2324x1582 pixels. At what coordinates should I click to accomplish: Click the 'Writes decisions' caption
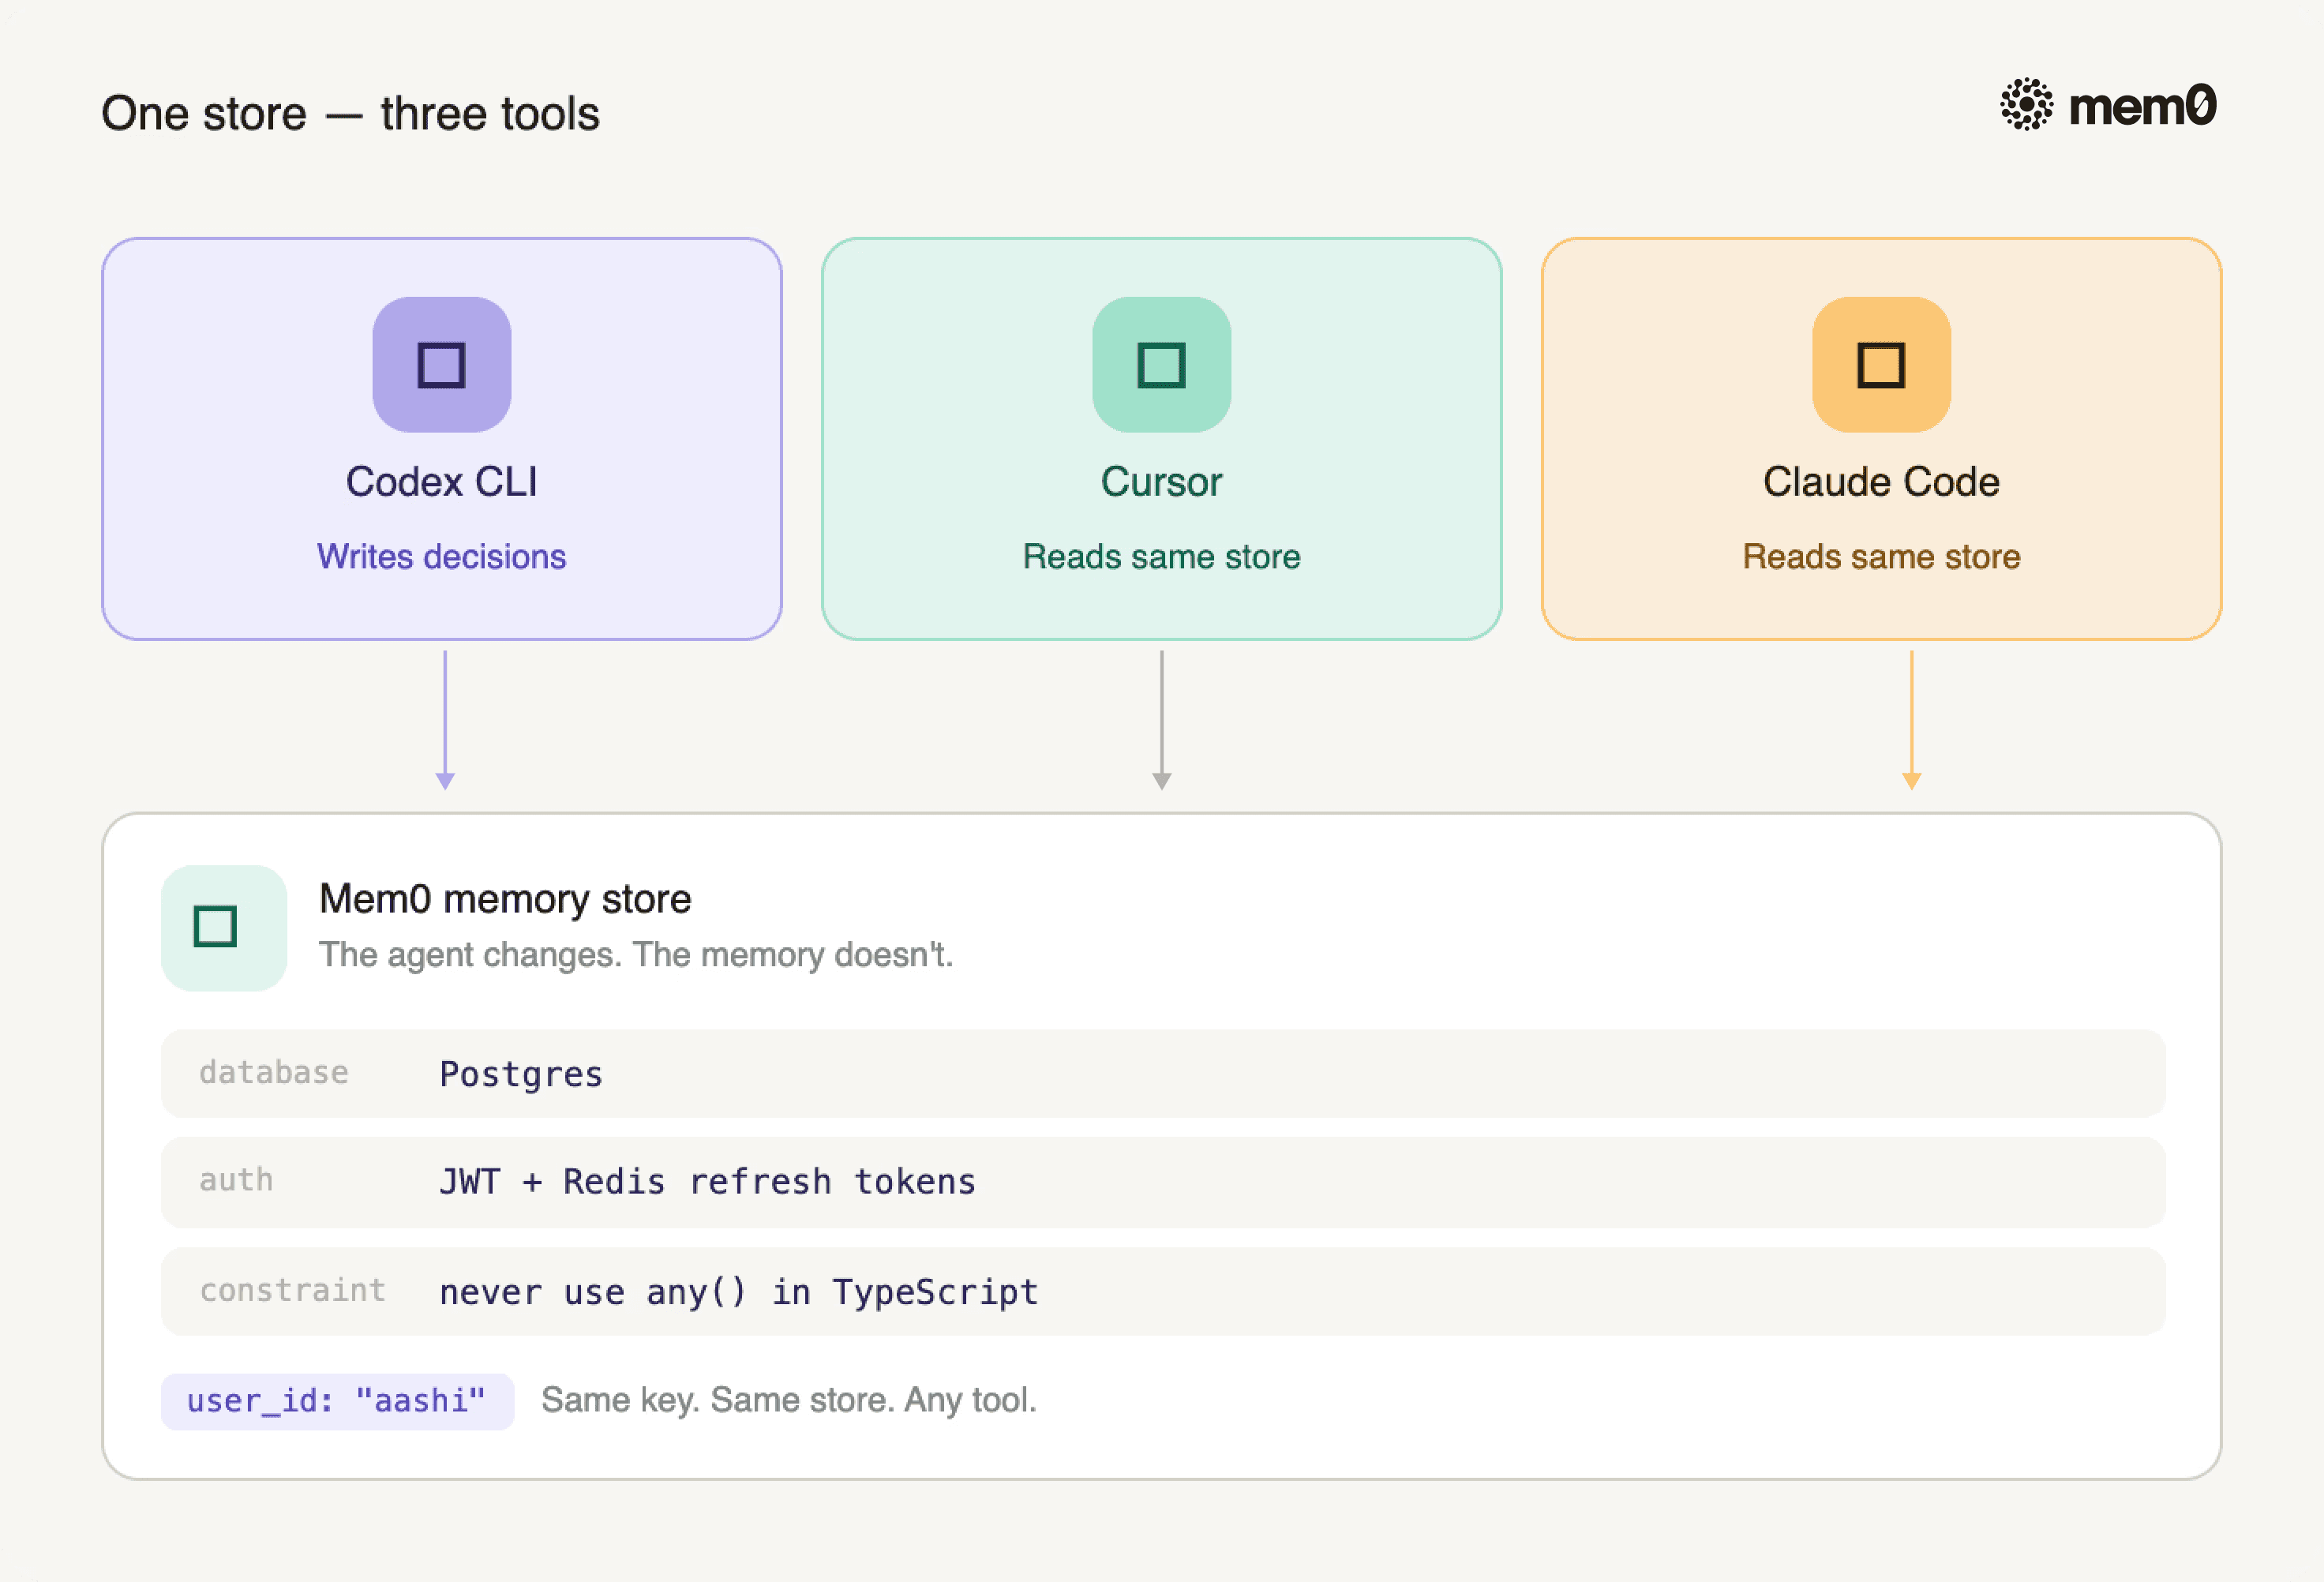442,557
